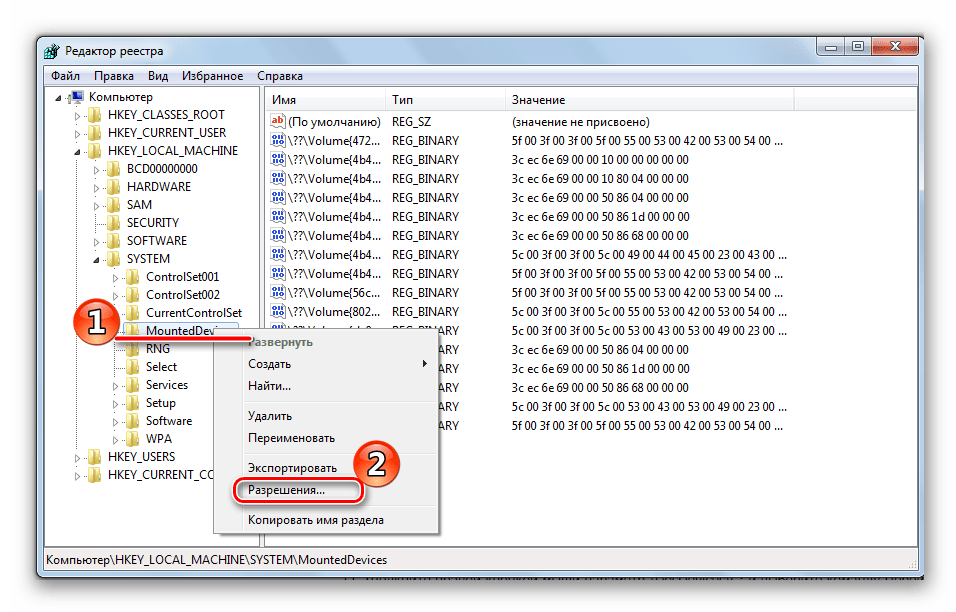The width and height of the screenshot is (956, 612).
Task: Select the Computer icon in the tree
Action: coord(76,97)
